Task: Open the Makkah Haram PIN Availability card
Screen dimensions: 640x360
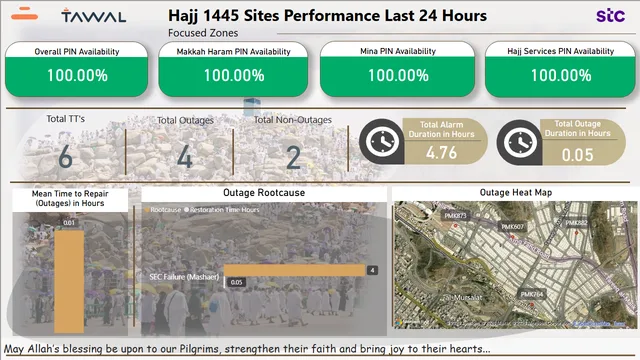Action: coord(233,69)
